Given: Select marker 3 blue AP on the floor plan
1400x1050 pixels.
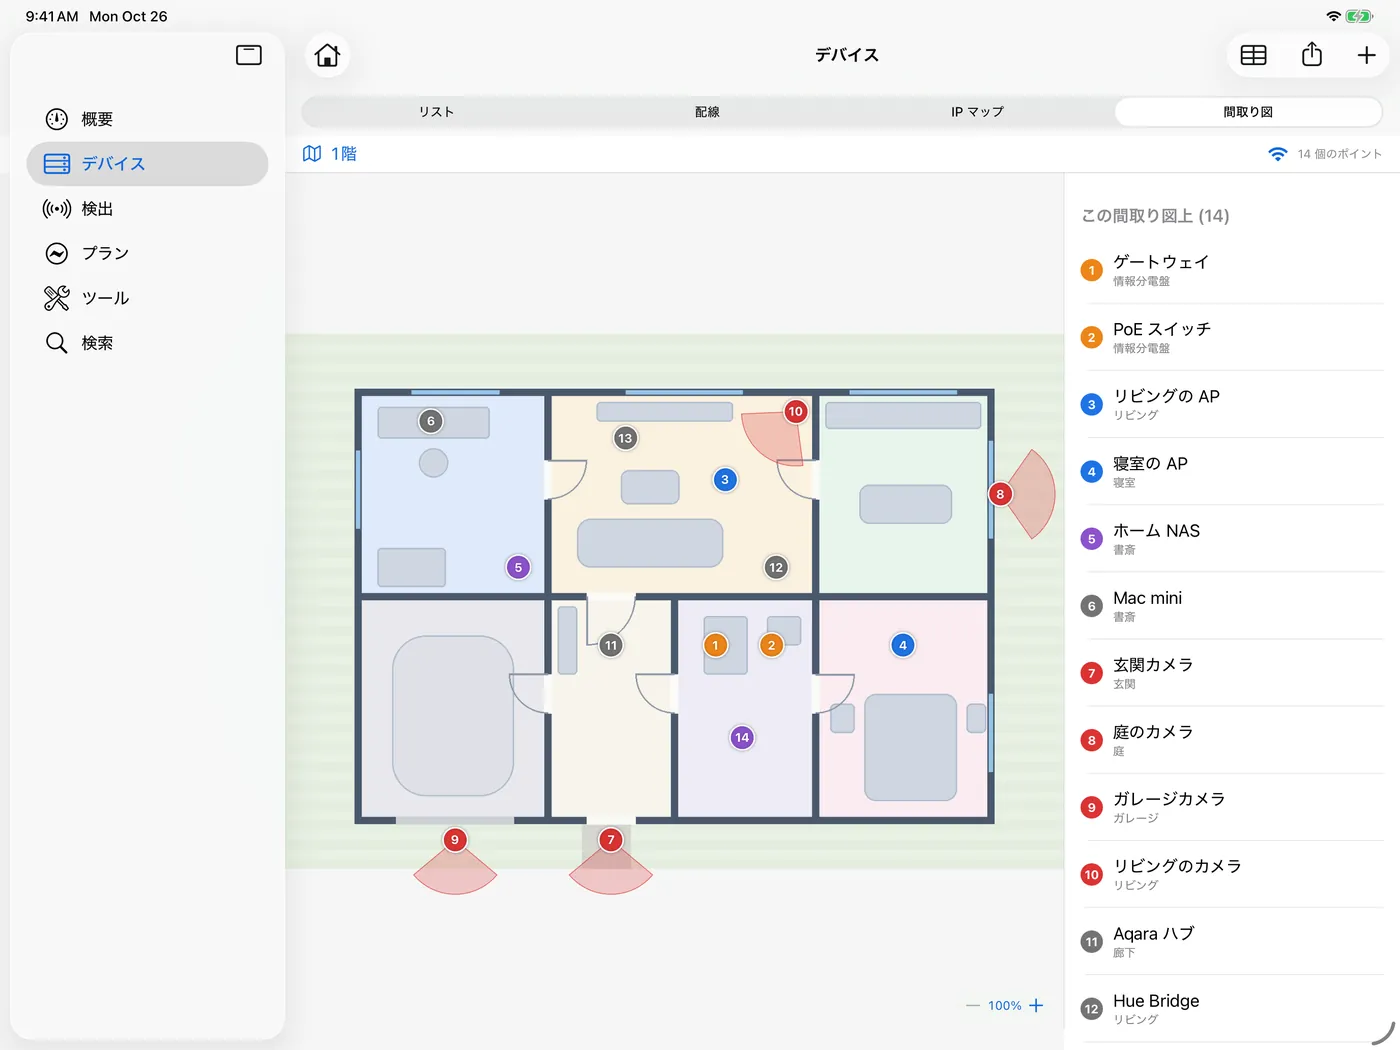Looking at the screenshot, I should [725, 480].
